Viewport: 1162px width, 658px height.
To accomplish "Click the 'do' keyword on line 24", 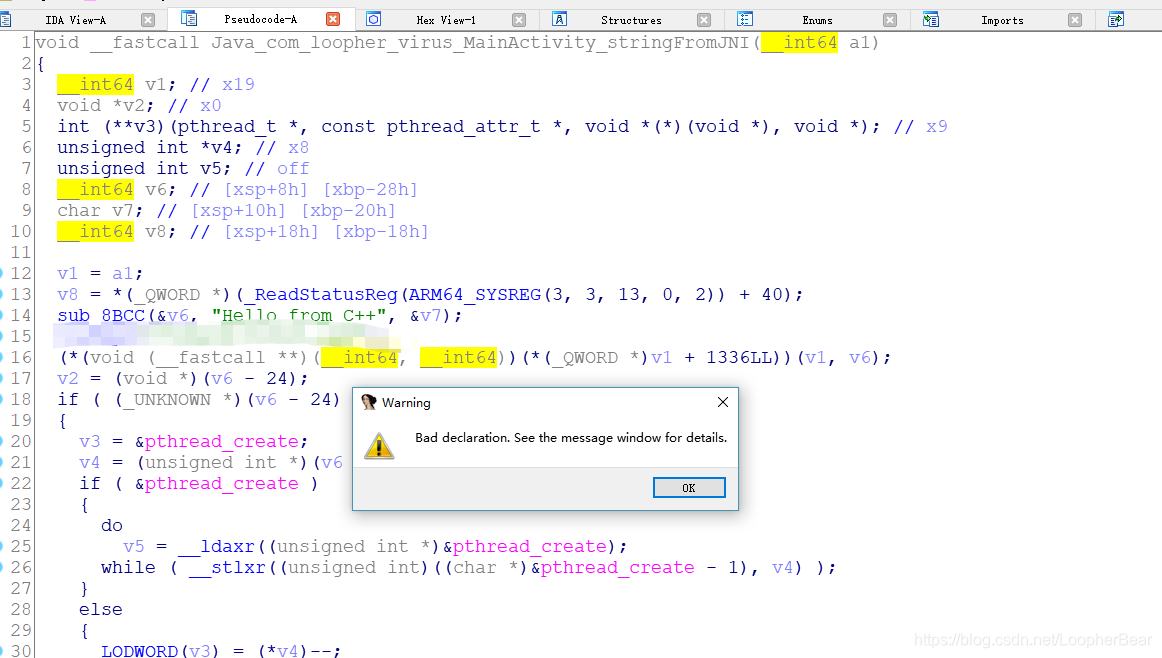I will click(x=112, y=525).
